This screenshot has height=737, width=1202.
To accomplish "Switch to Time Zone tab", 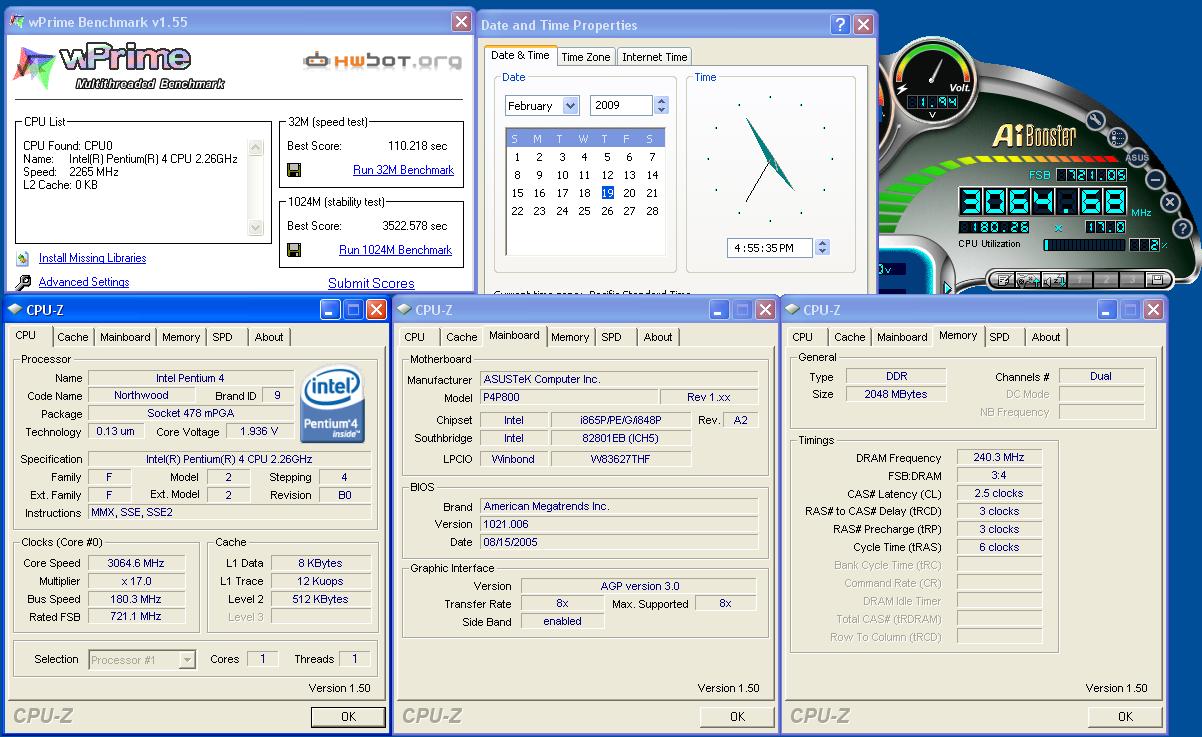I will (586, 57).
